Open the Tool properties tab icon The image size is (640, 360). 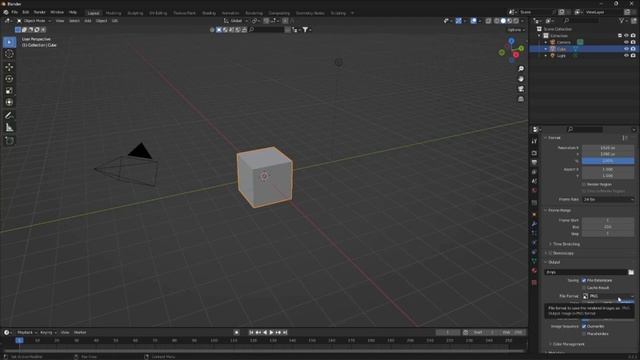pyautogui.click(x=534, y=141)
